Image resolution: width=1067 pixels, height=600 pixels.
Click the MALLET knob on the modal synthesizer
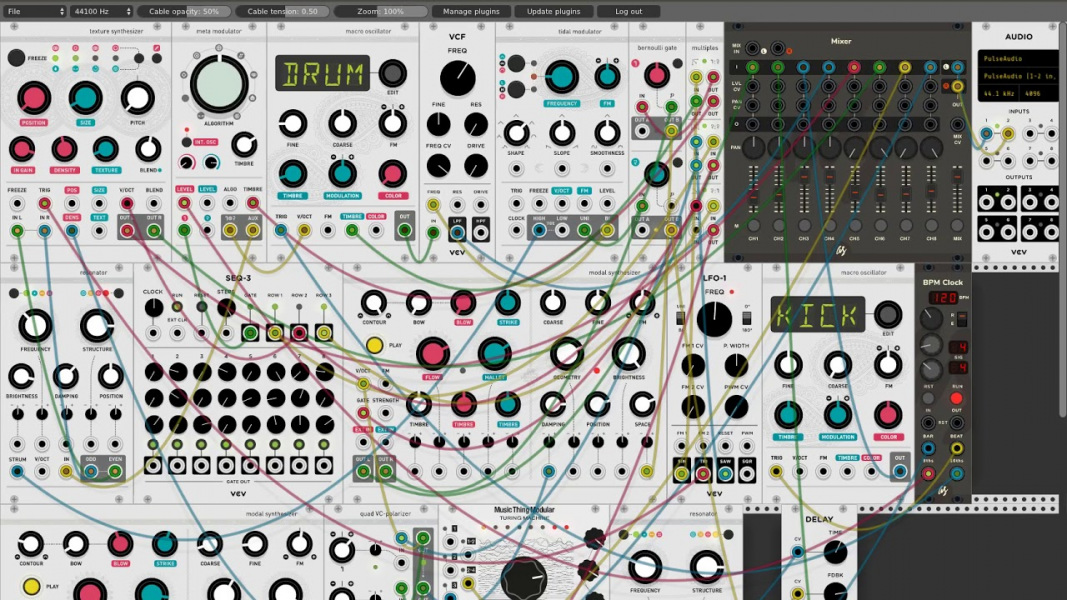coord(495,354)
